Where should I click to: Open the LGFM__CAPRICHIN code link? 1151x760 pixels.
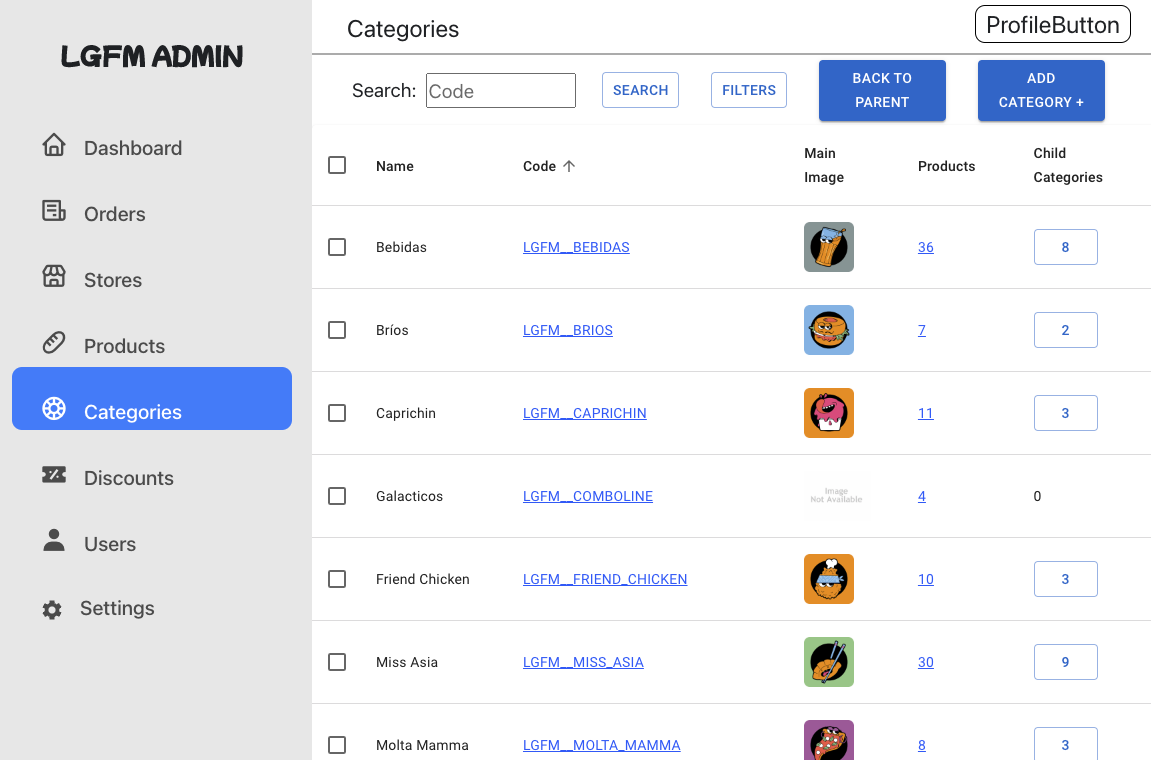tap(584, 413)
